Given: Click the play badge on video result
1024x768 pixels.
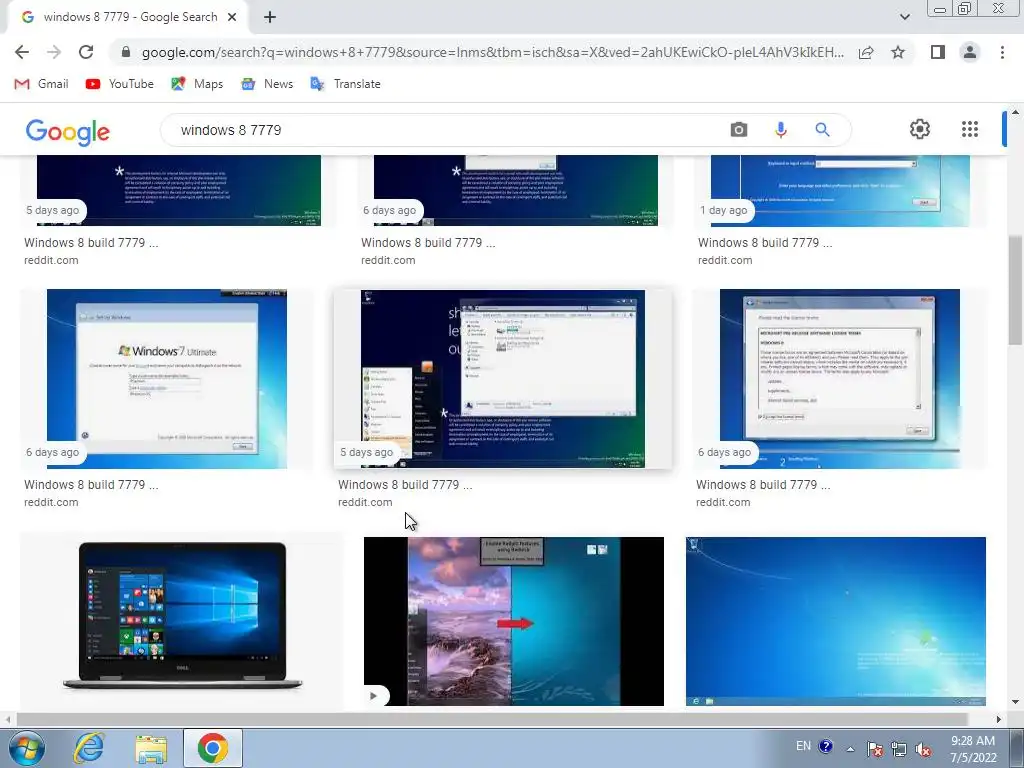Looking at the screenshot, I should click(x=374, y=696).
